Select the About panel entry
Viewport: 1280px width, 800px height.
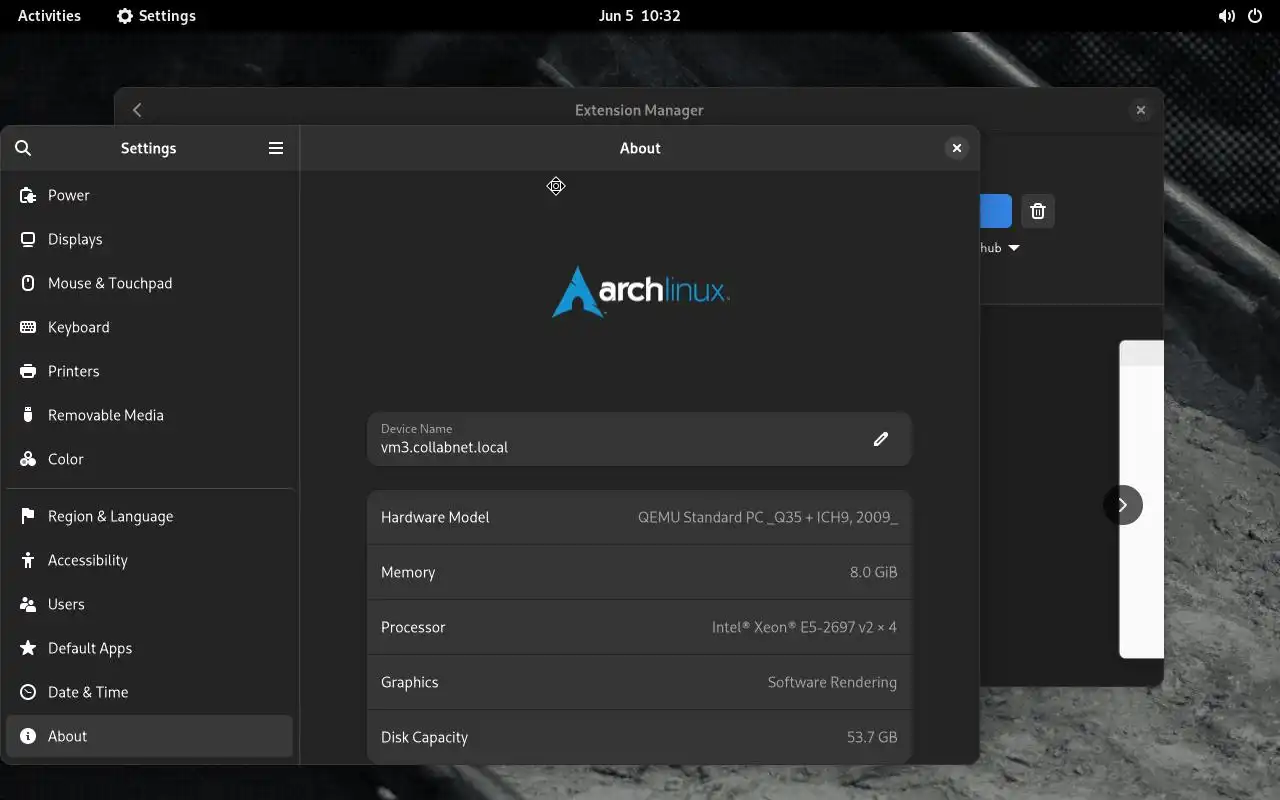pos(149,736)
